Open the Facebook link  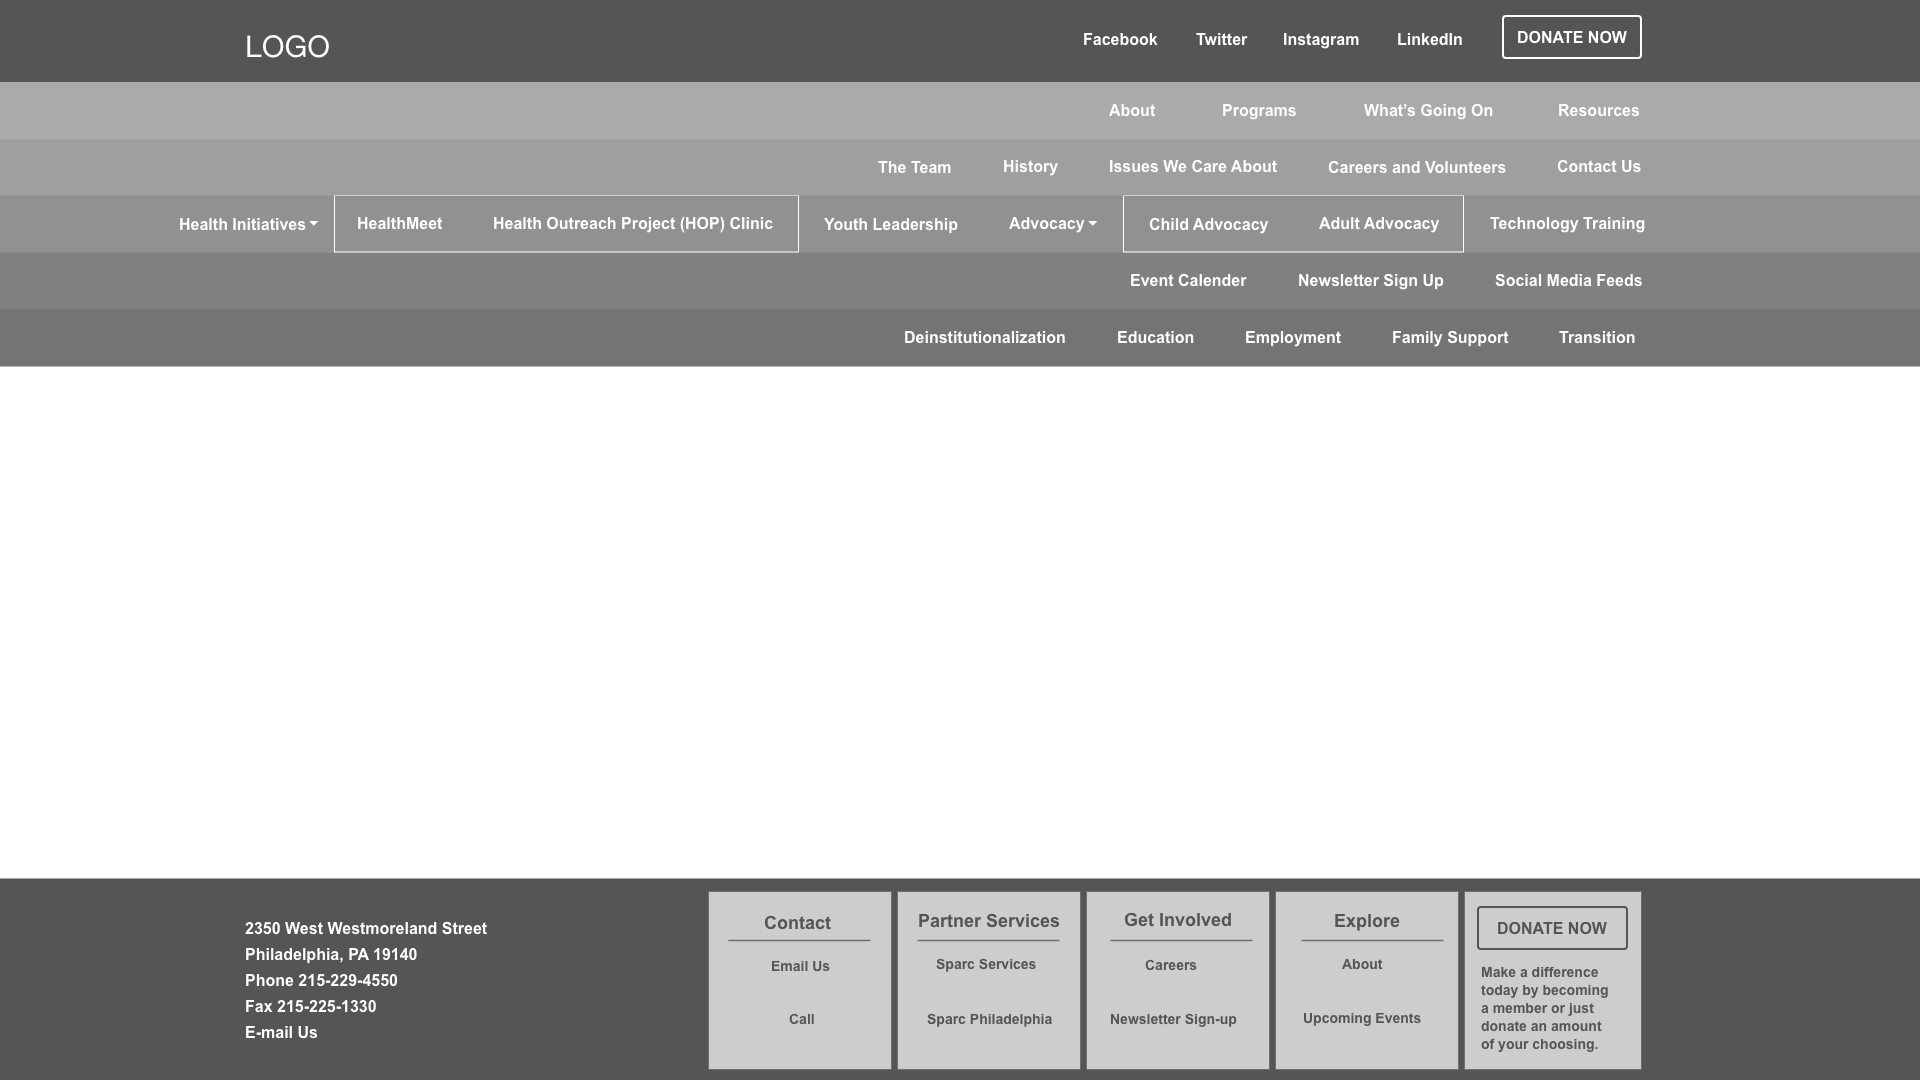click(x=1119, y=40)
